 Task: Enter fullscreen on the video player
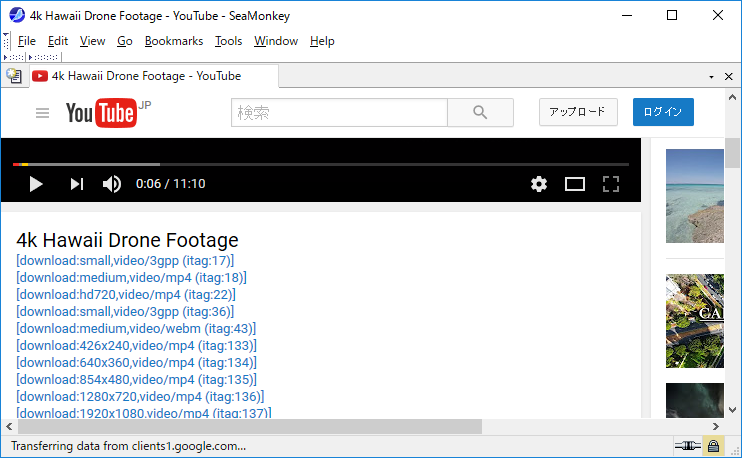coord(611,184)
